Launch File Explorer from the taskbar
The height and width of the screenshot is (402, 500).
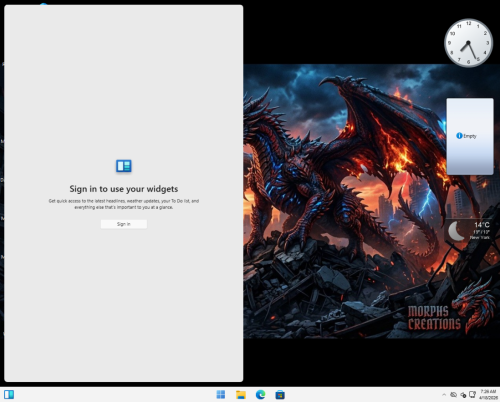241,395
